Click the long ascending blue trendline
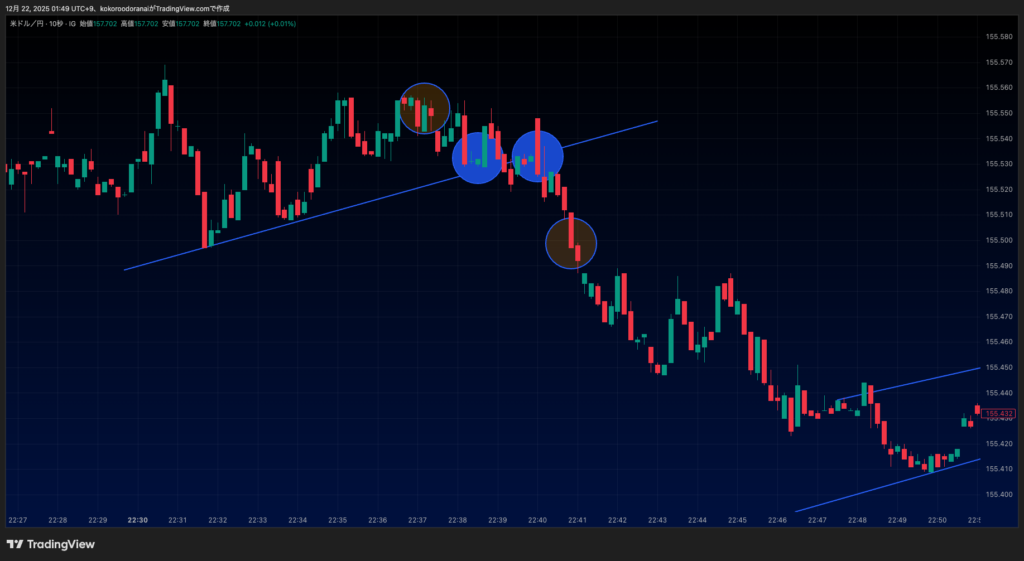This screenshot has width=1024, height=561. pos(300,222)
